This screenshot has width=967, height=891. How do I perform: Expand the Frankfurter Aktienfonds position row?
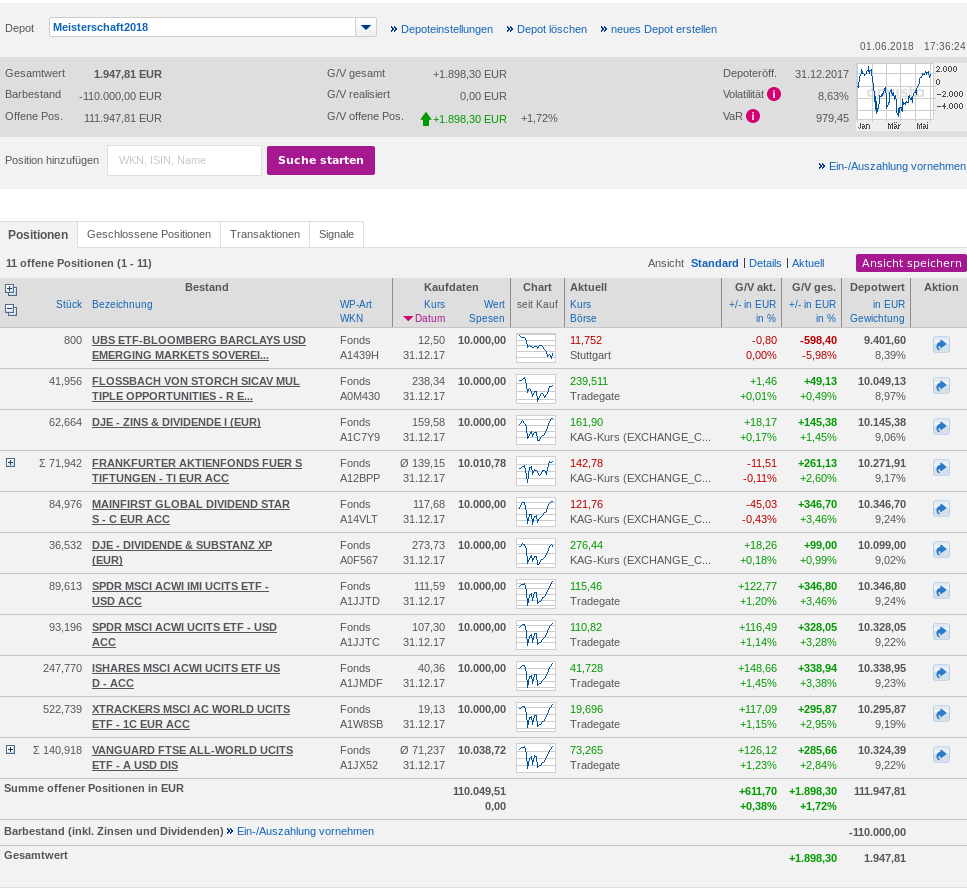[11, 462]
